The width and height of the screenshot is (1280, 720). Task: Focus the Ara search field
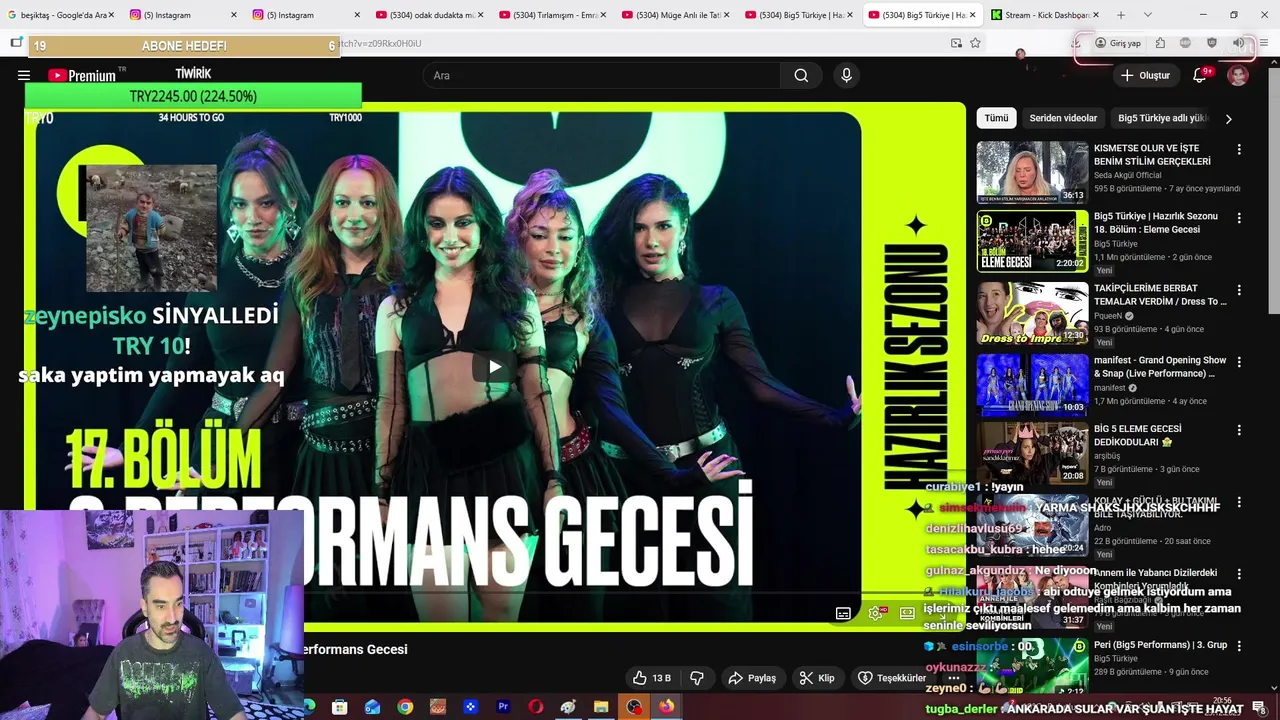(x=603, y=75)
